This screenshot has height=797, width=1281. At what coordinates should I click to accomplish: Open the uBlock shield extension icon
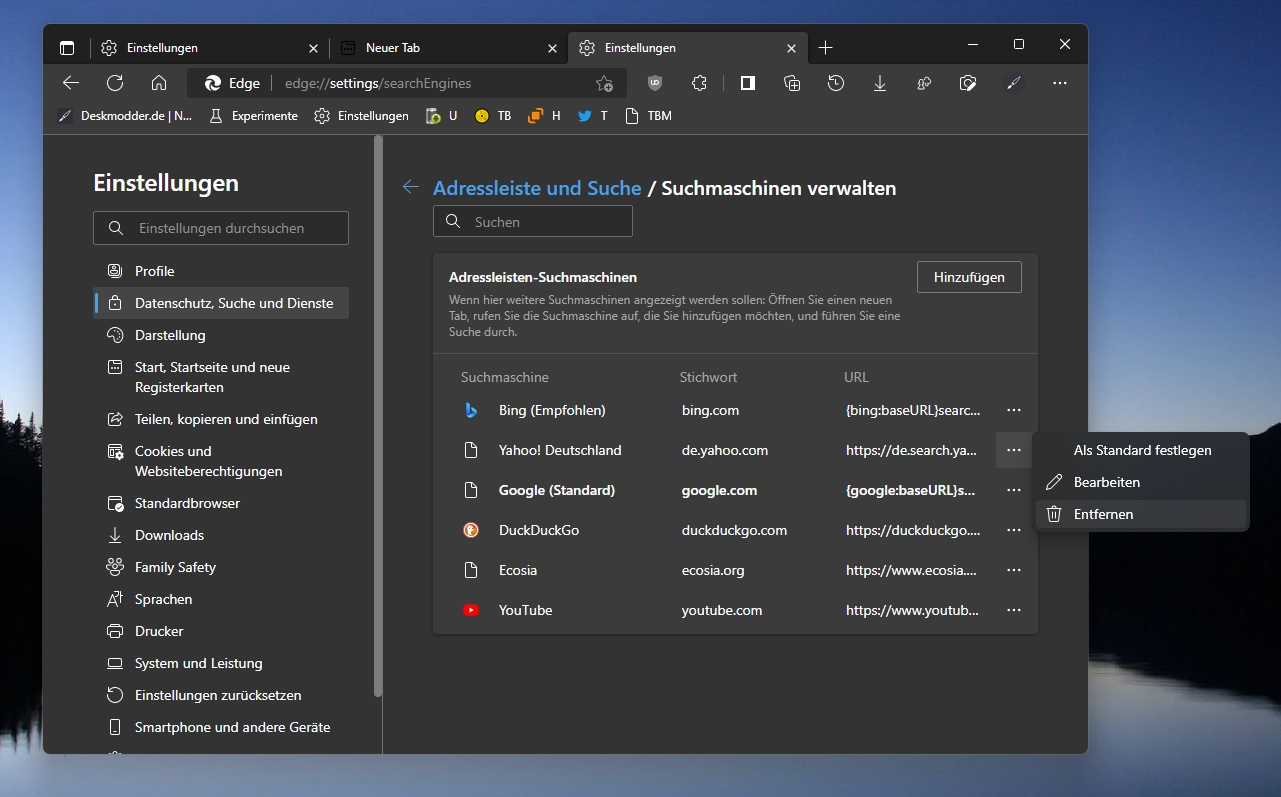point(655,83)
